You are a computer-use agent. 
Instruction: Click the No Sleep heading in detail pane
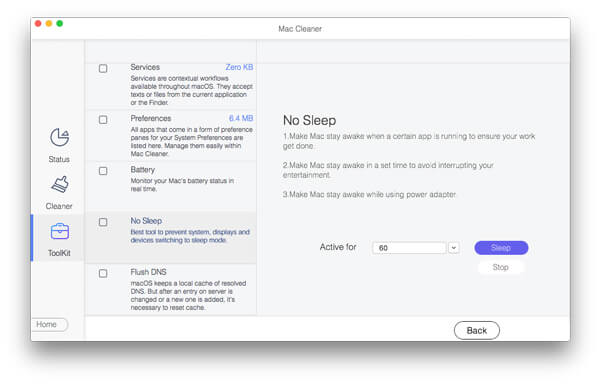click(x=310, y=120)
